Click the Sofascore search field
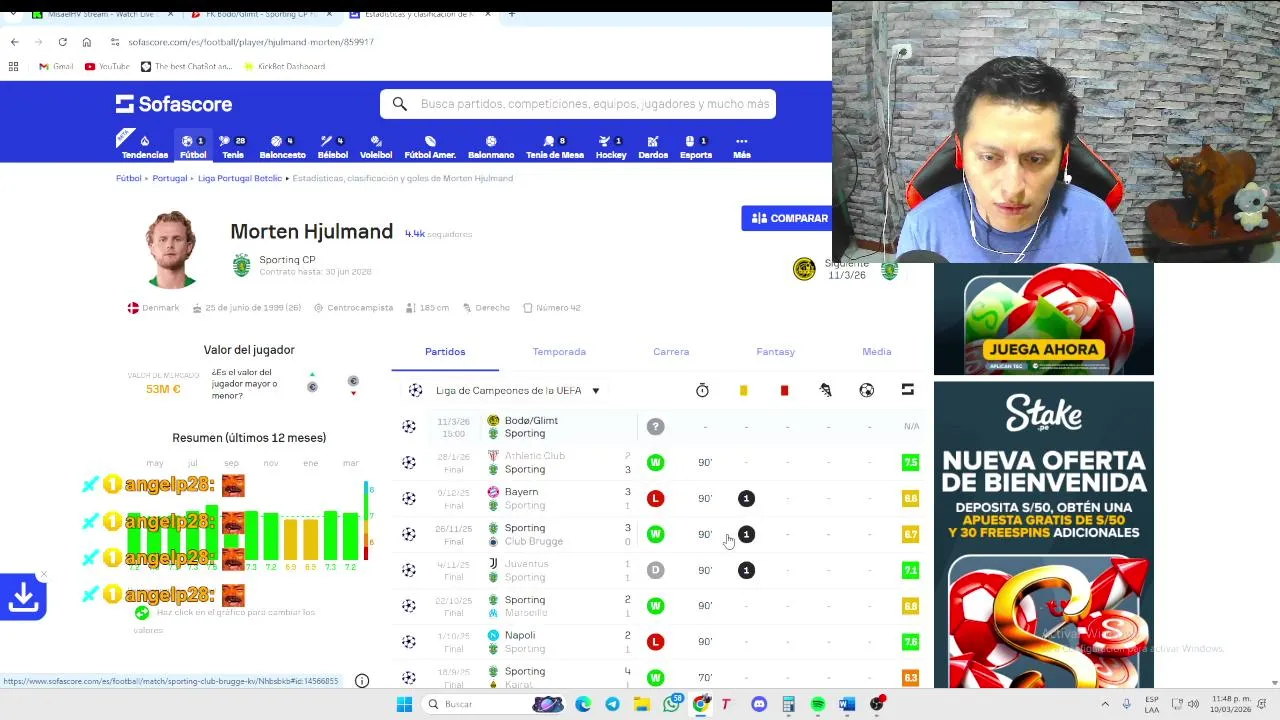 pyautogui.click(x=578, y=104)
